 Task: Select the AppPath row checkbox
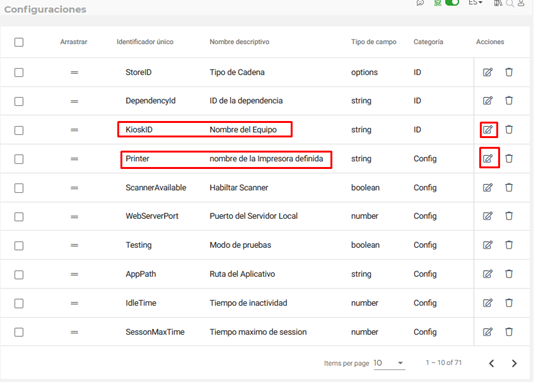pos(19,275)
